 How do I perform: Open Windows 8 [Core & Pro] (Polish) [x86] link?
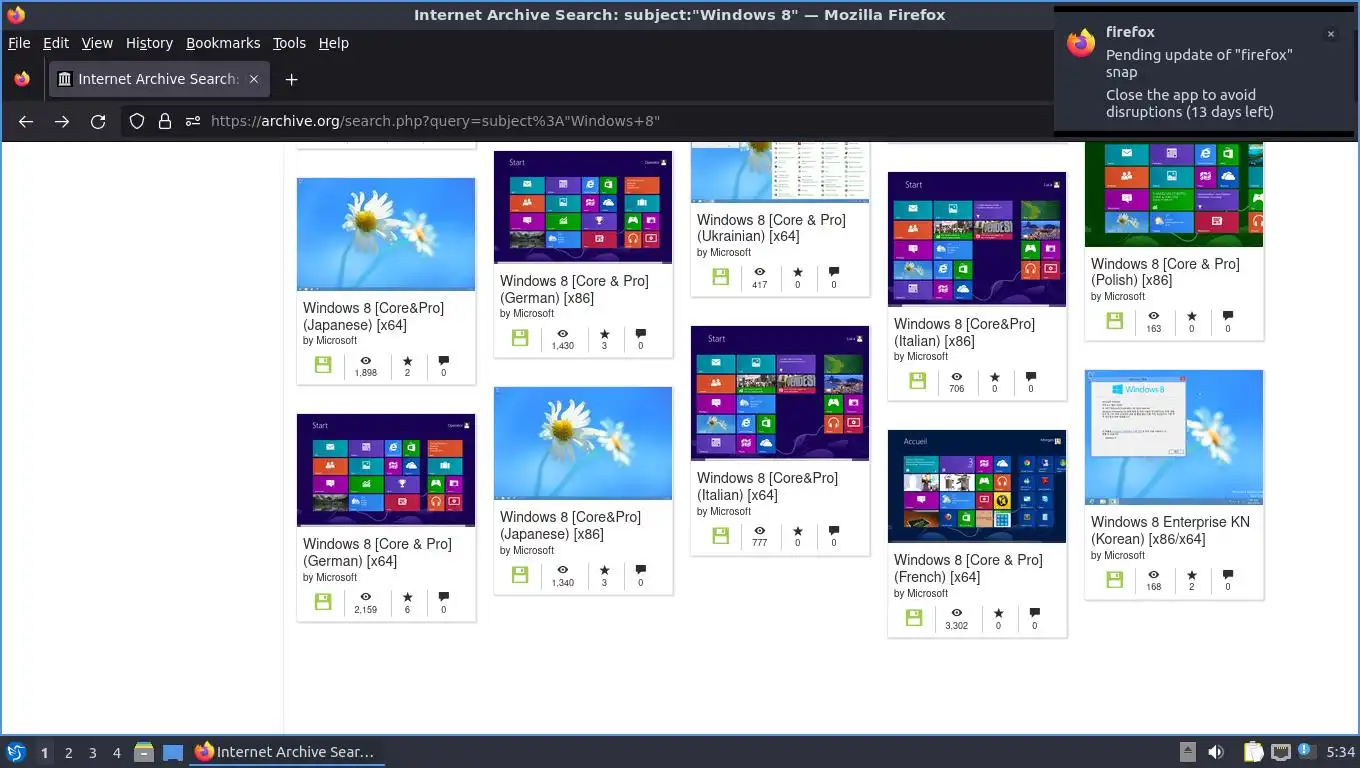1165,272
